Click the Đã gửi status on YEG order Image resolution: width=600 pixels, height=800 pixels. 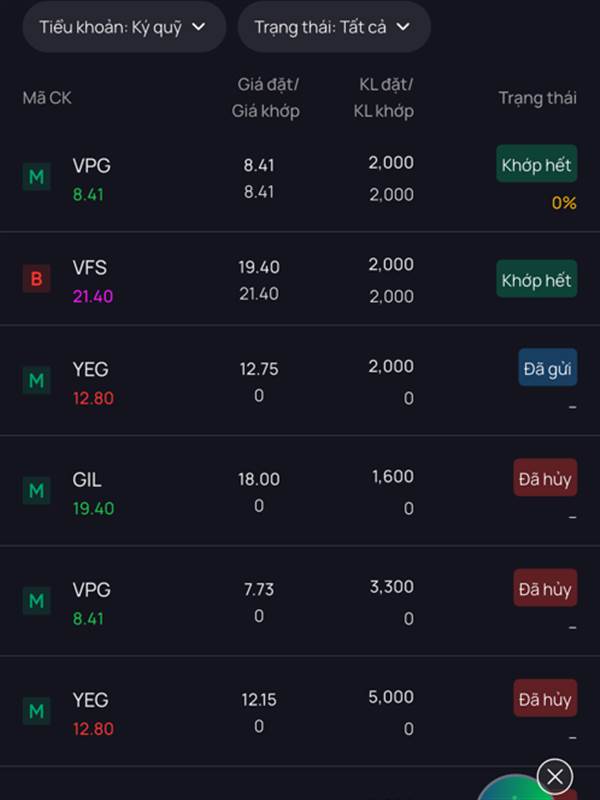pos(547,368)
